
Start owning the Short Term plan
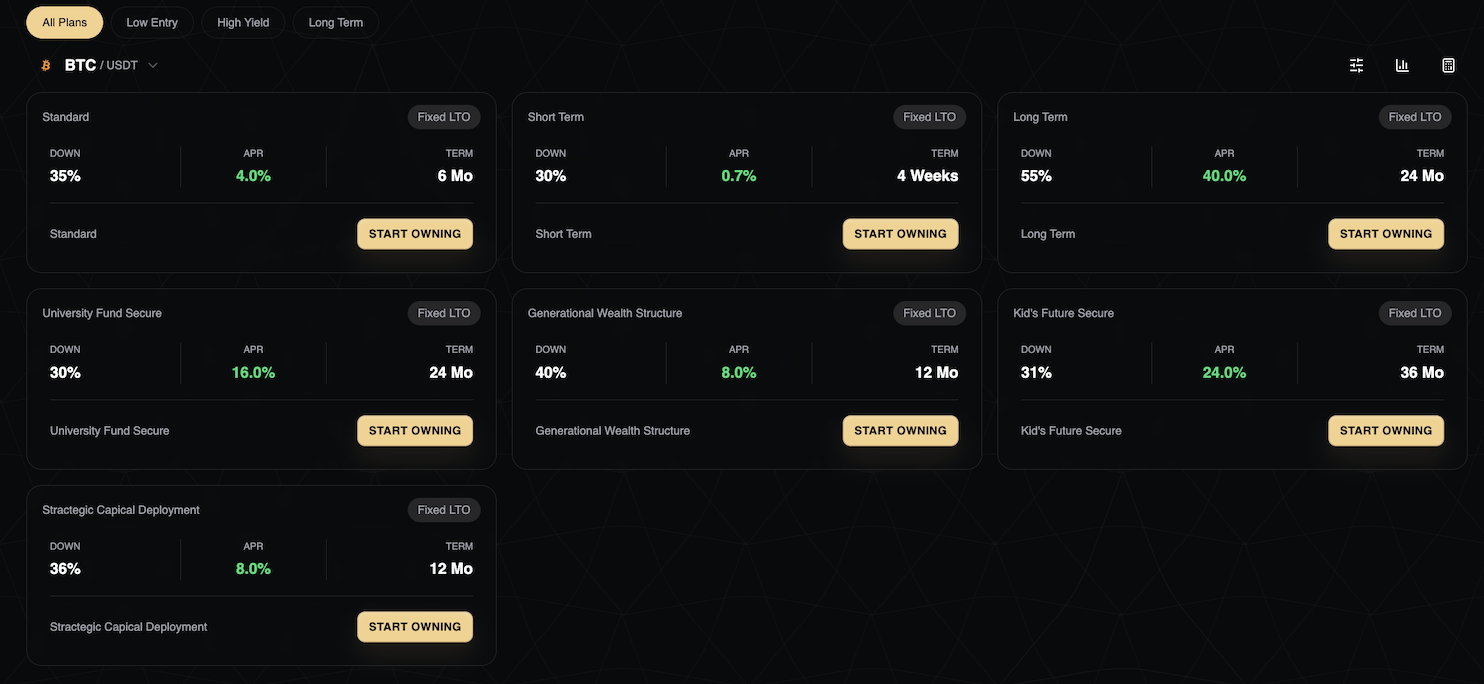[900, 234]
